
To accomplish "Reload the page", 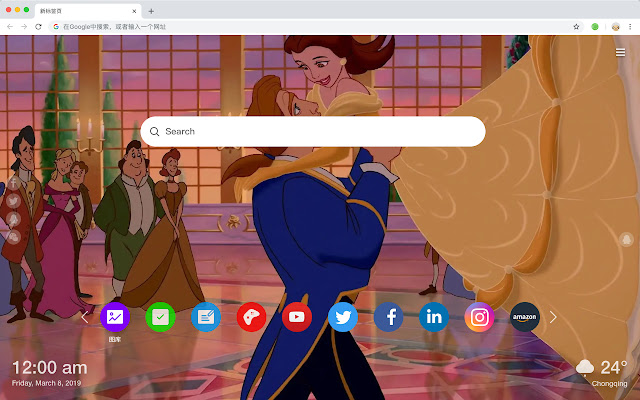I will pos(38,27).
